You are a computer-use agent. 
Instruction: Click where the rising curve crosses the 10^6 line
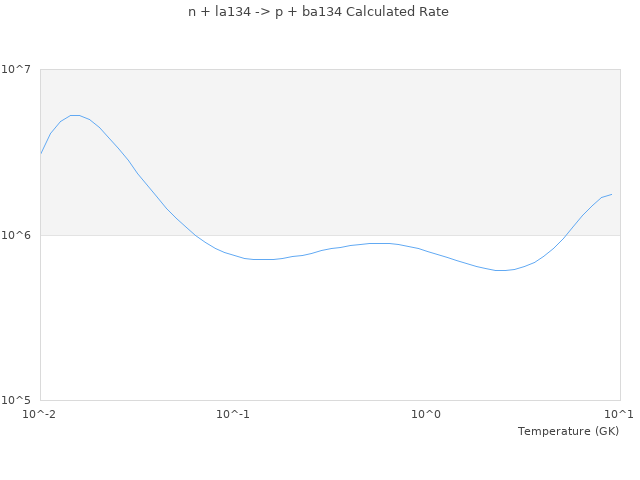567,235
